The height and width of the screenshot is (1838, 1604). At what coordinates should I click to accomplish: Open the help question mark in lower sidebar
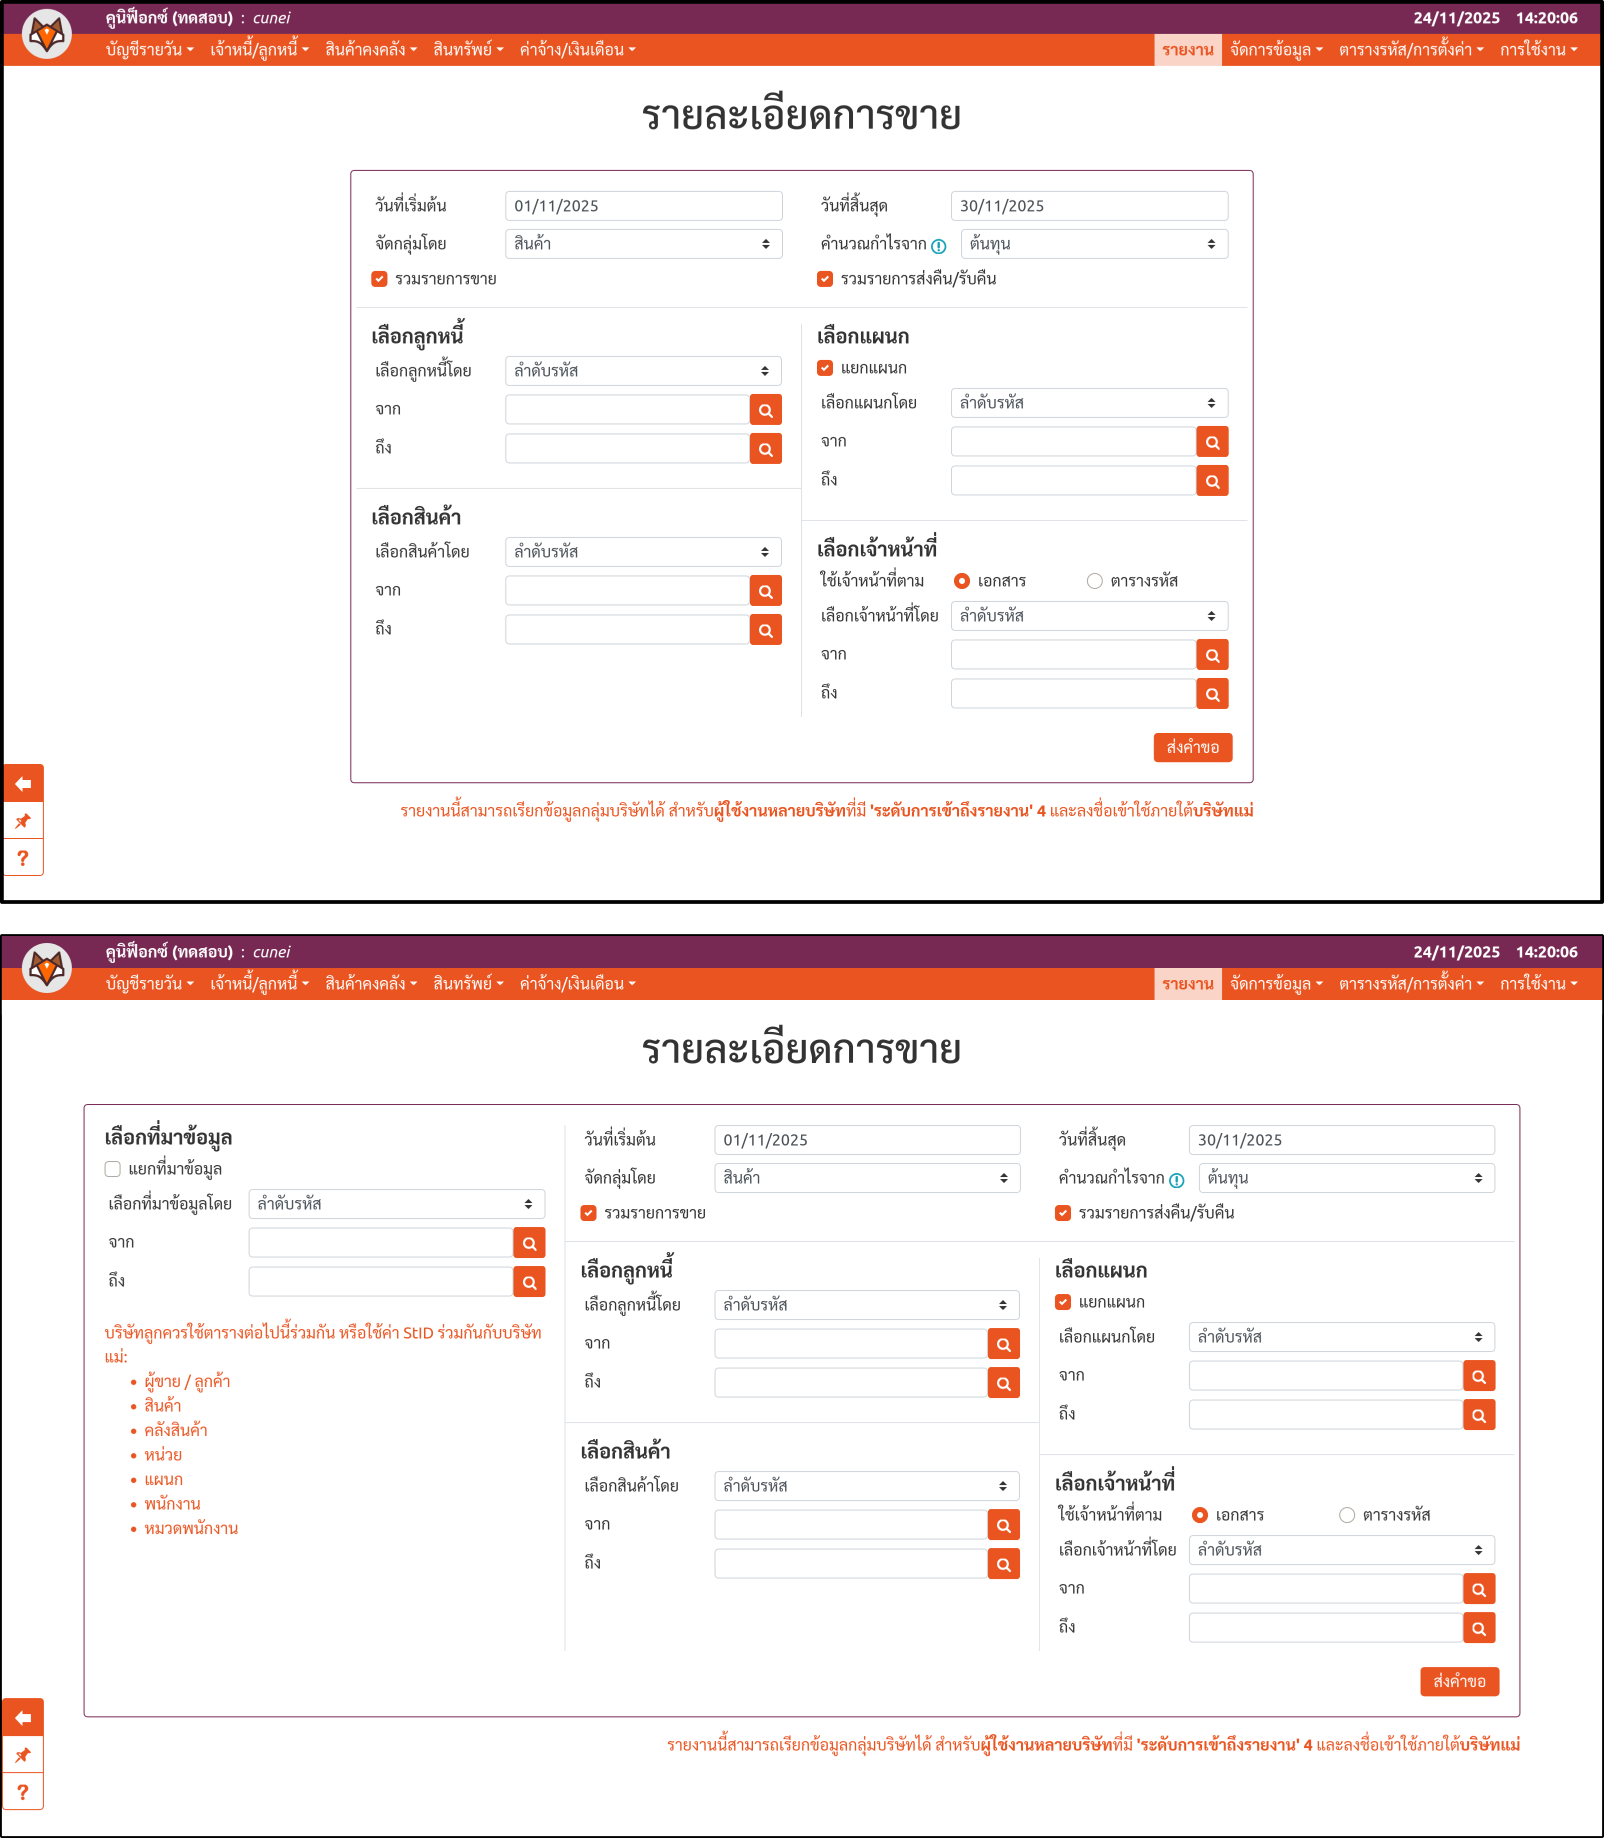[23, 1792]
